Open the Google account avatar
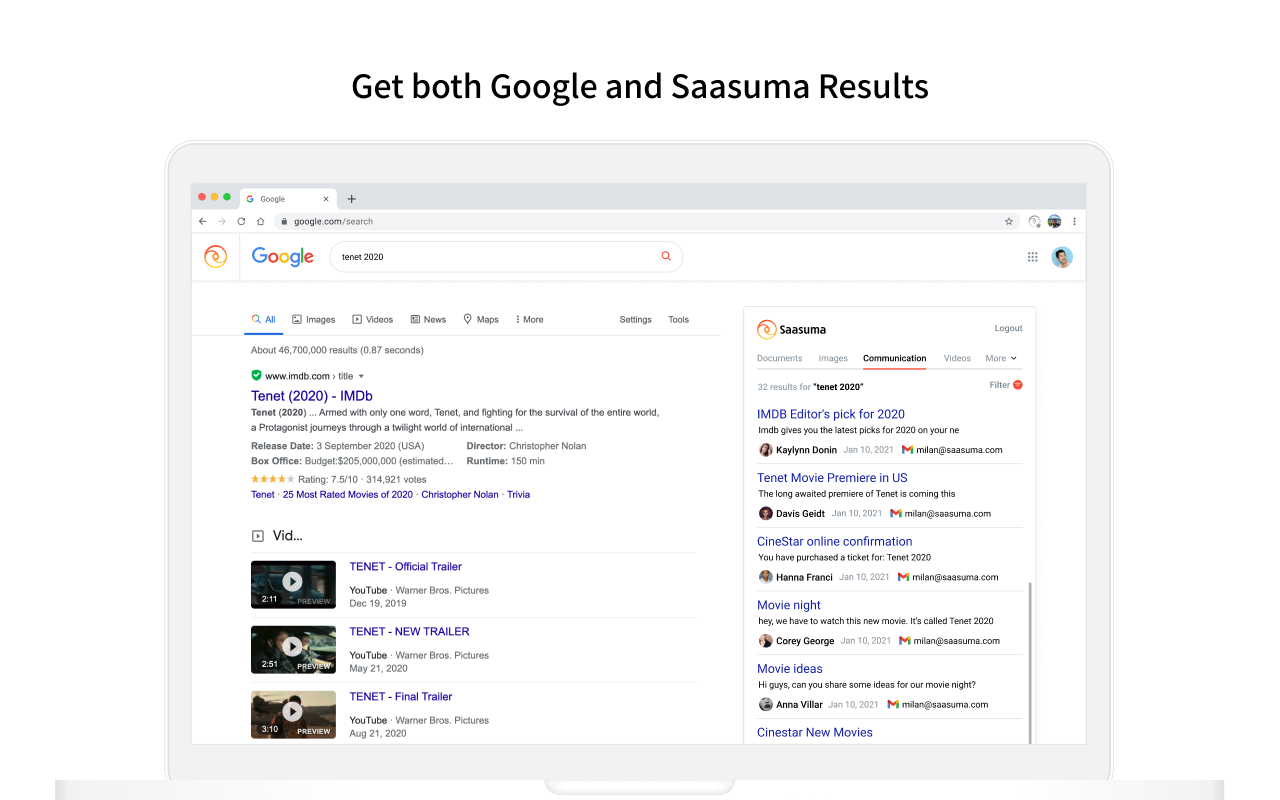The height and width of the screenshot is (800, 1280). (1062, 257)
